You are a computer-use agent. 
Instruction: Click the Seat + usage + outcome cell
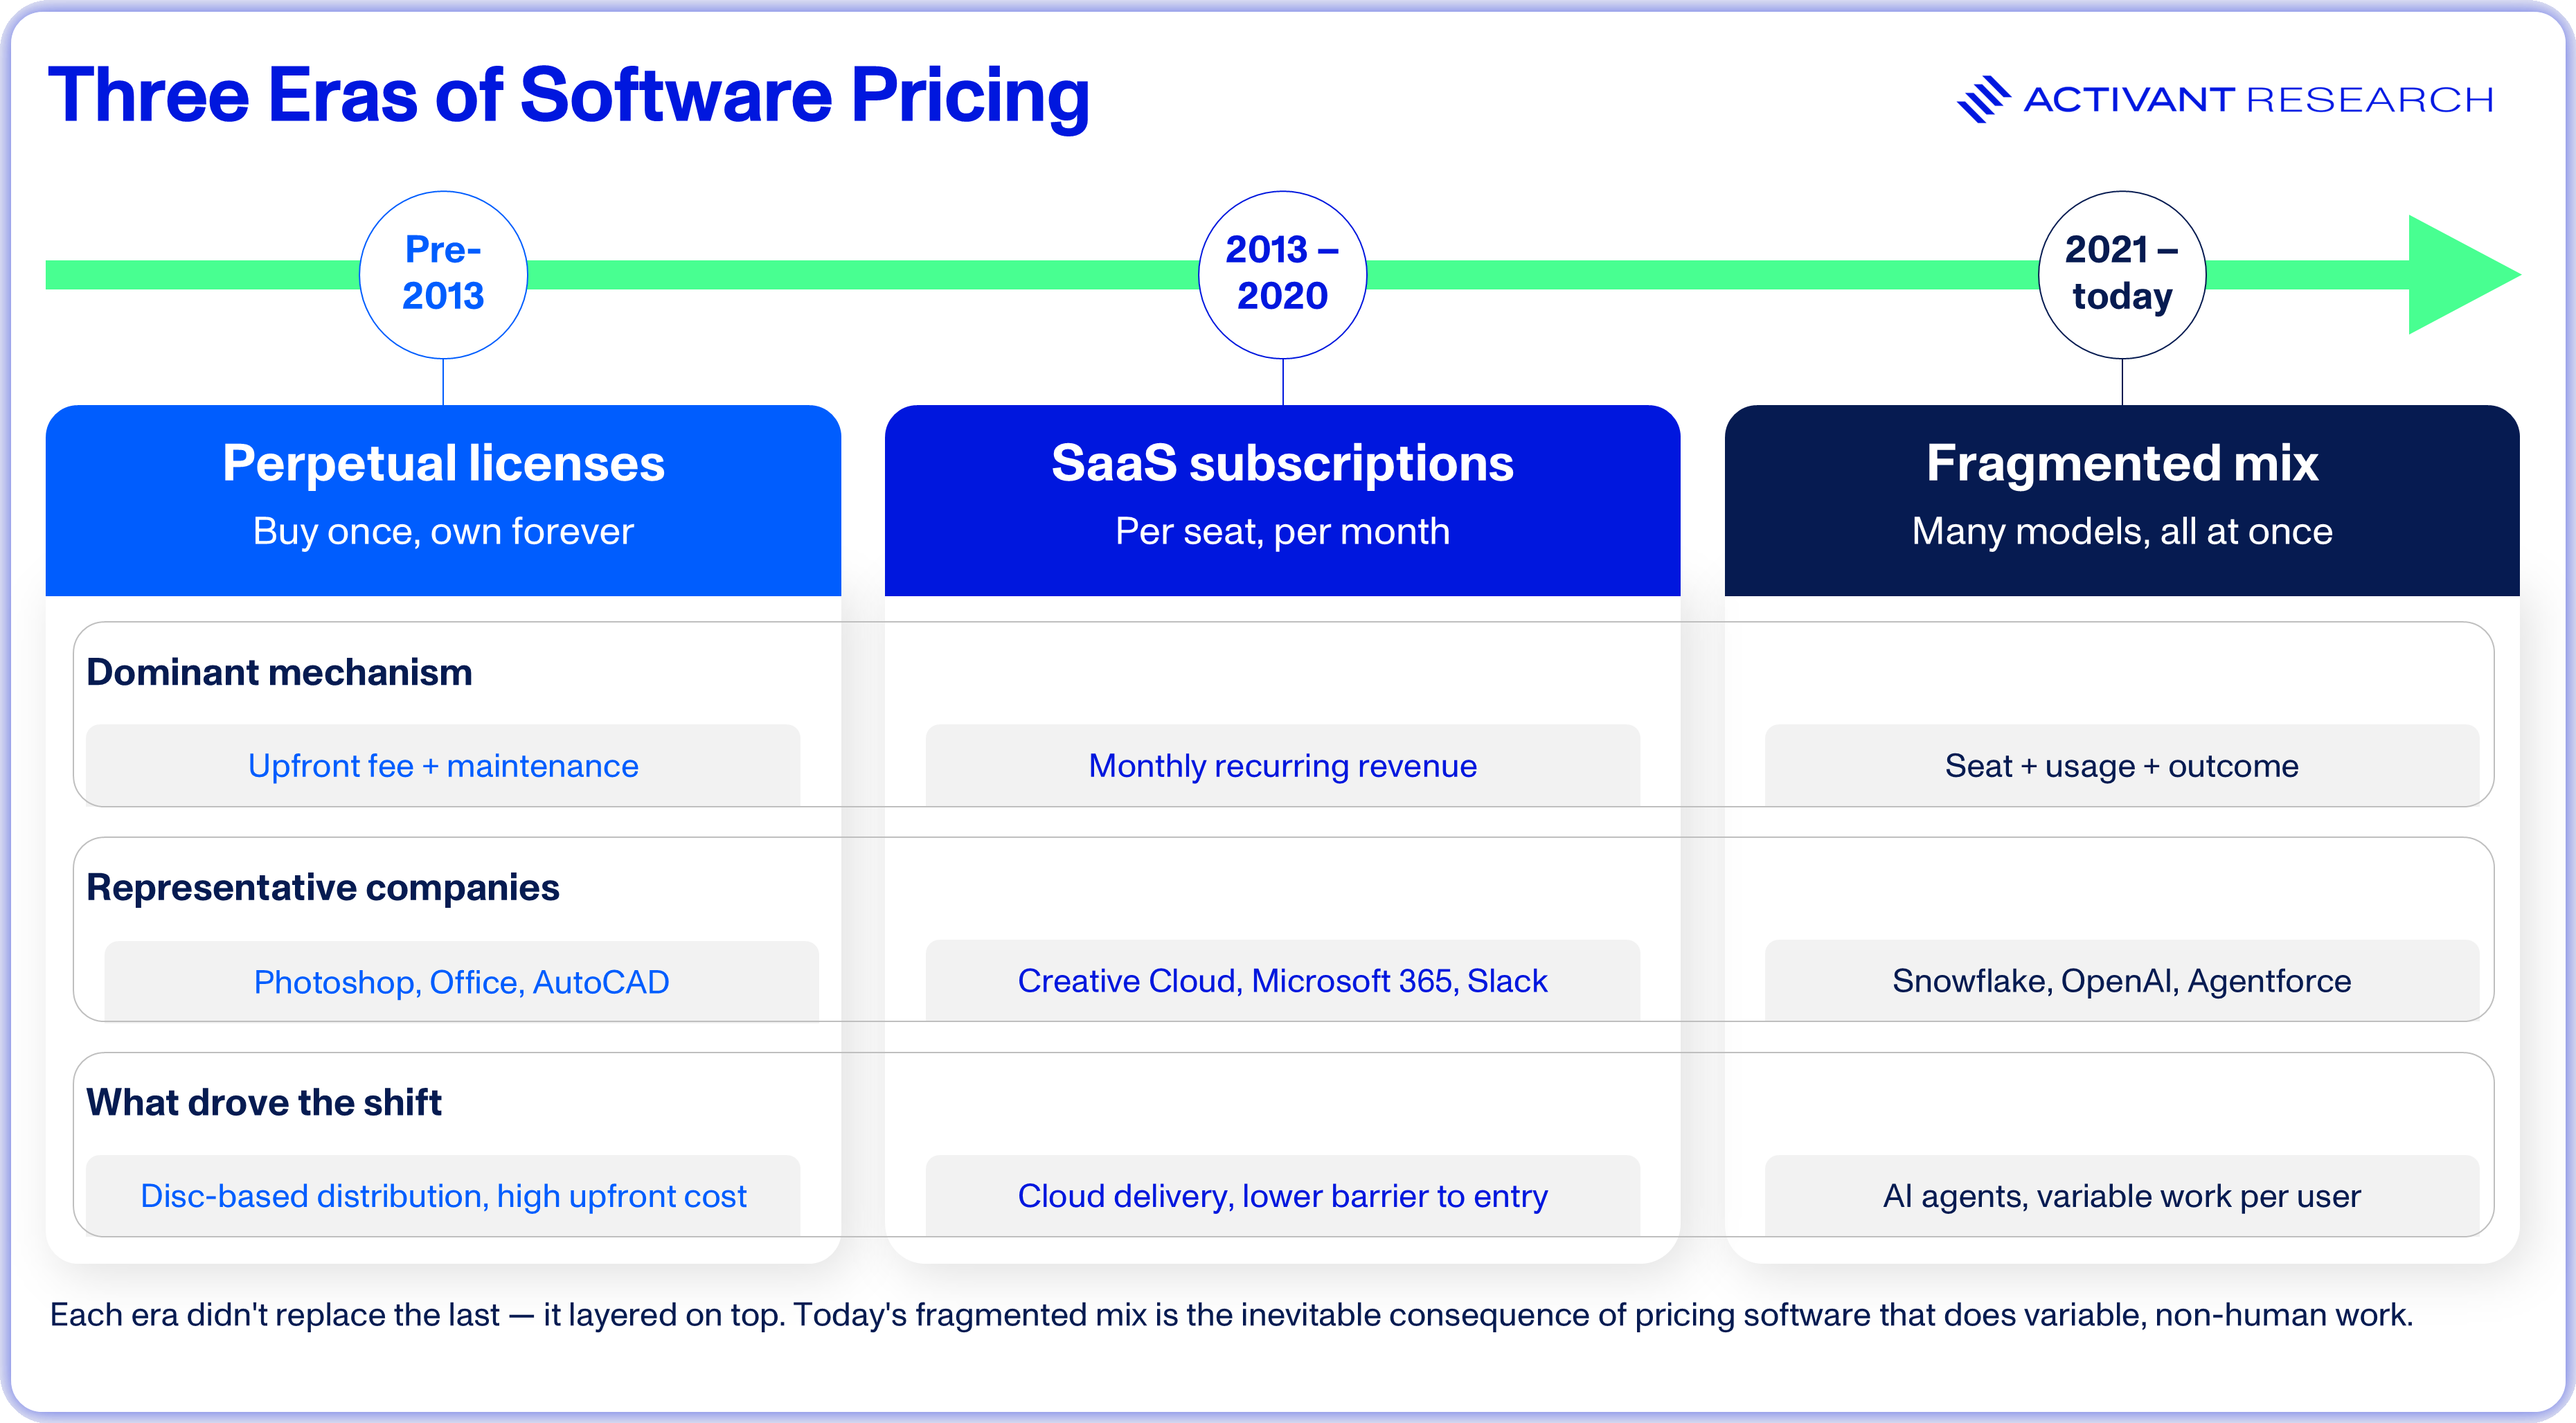coord(2122,765)
